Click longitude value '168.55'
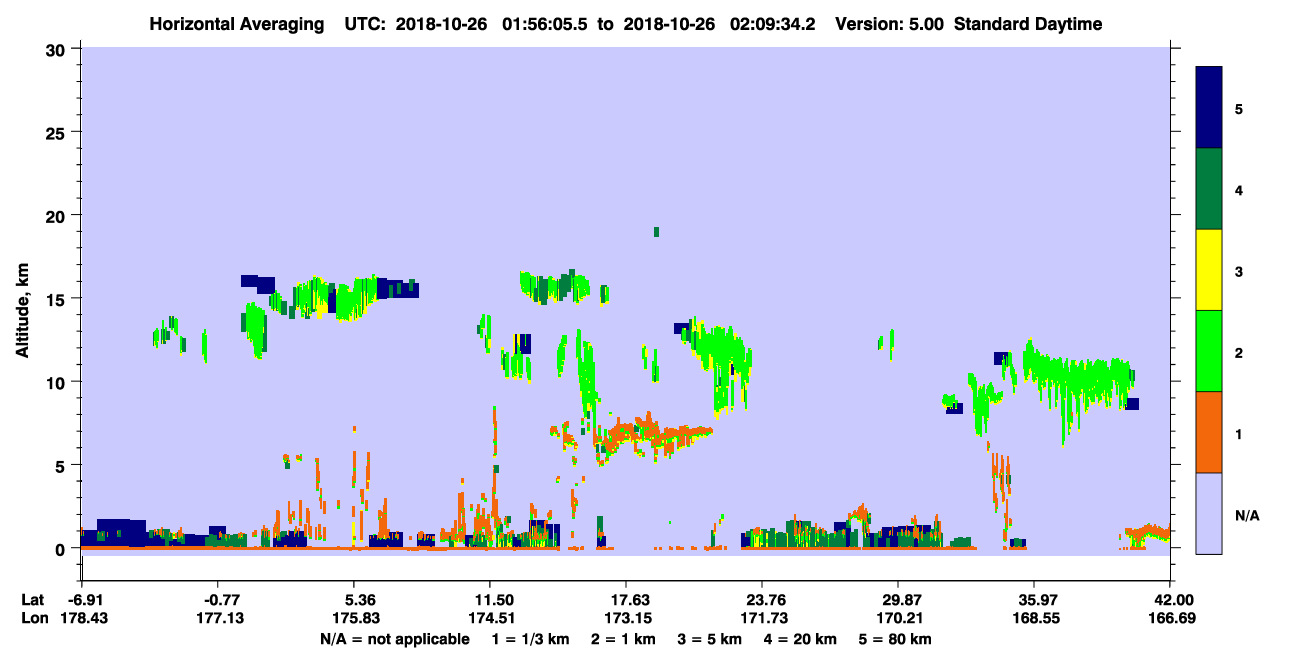The width and height of the screenshot is (1300, 667). pos(1035,619)
